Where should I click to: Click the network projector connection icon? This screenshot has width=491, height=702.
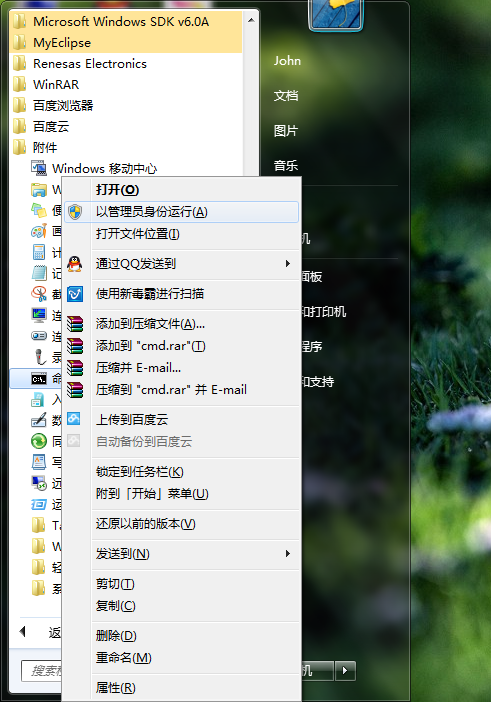39,336
